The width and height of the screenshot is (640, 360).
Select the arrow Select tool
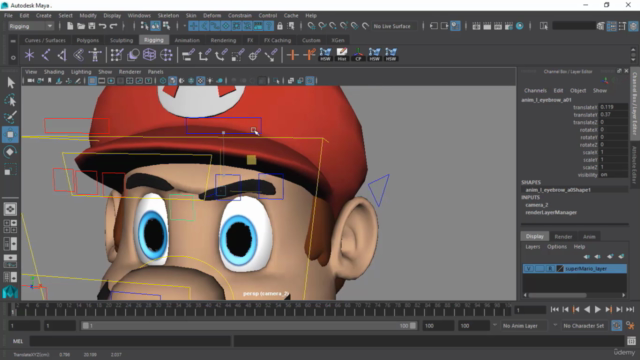(11, 83)
